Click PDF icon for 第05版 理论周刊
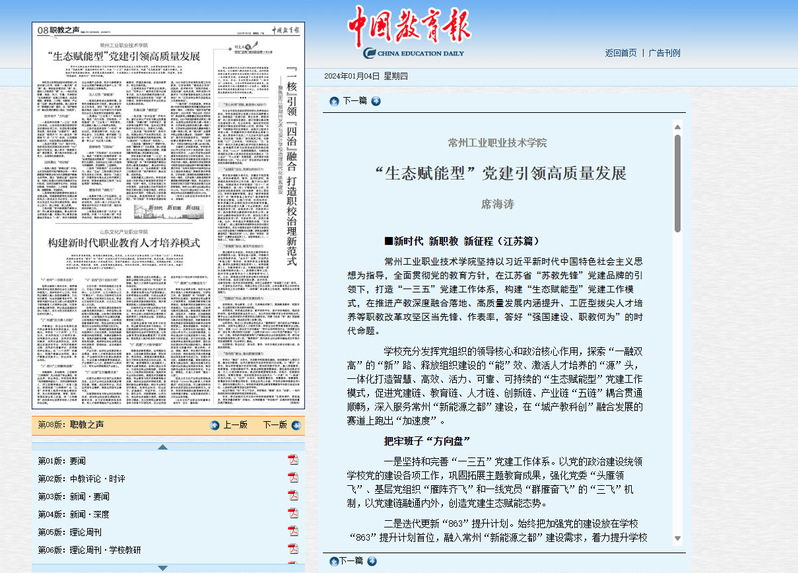 (x=293, y=532)
